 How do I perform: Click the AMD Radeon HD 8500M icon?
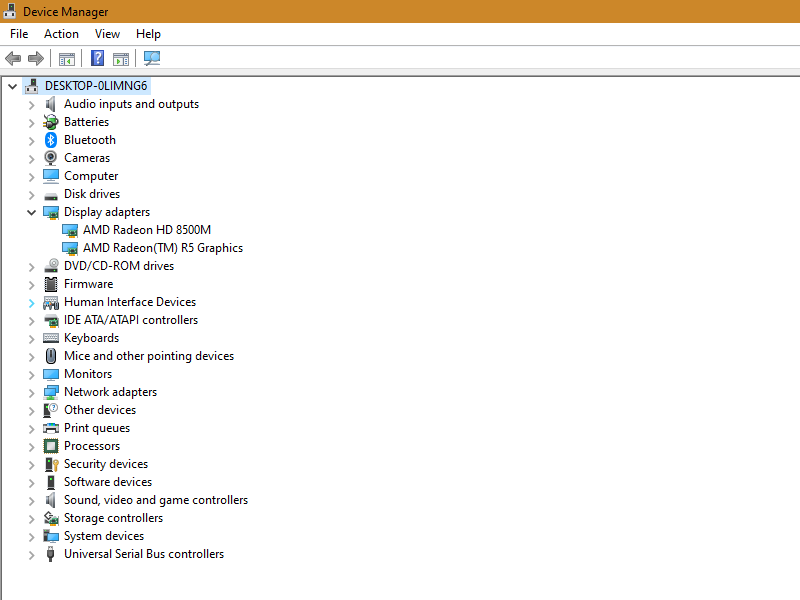[70, 231]
